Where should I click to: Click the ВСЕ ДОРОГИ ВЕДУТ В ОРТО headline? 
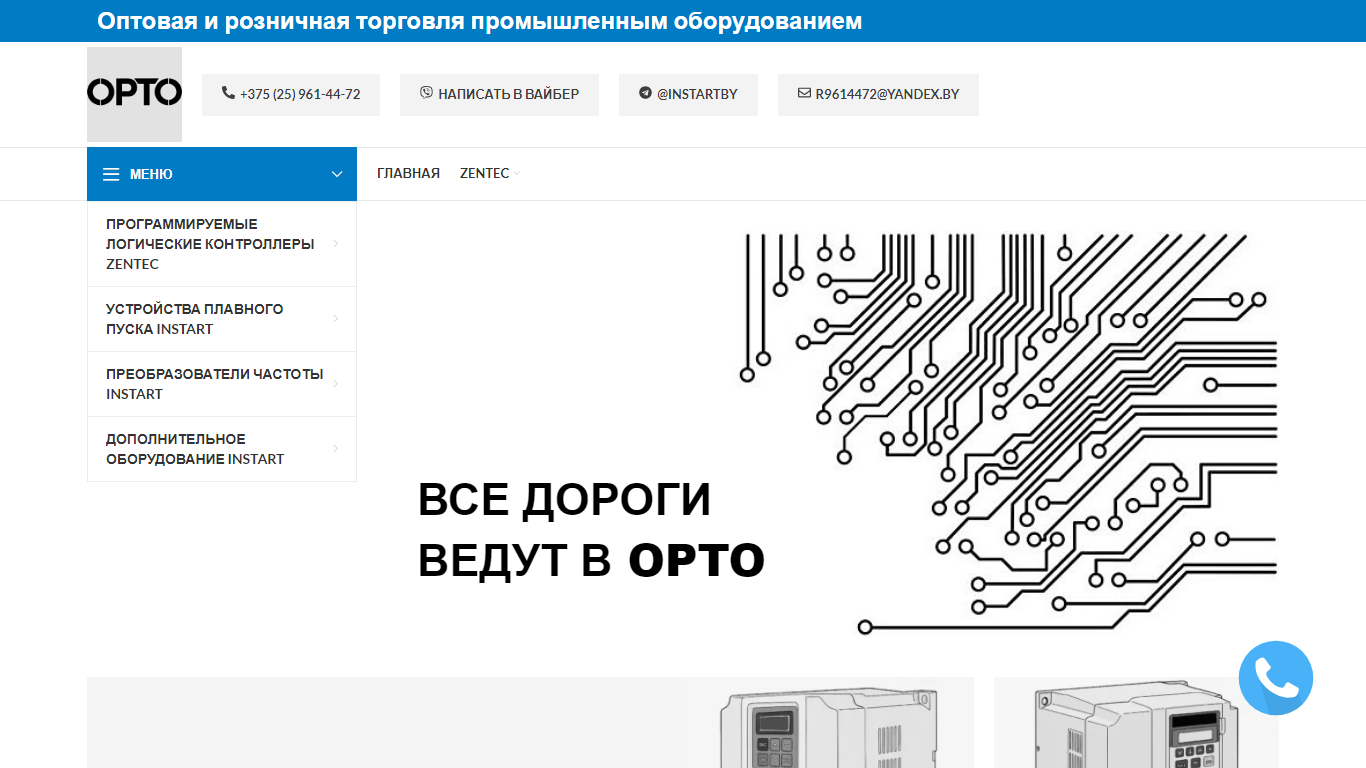tap(591, 530)
